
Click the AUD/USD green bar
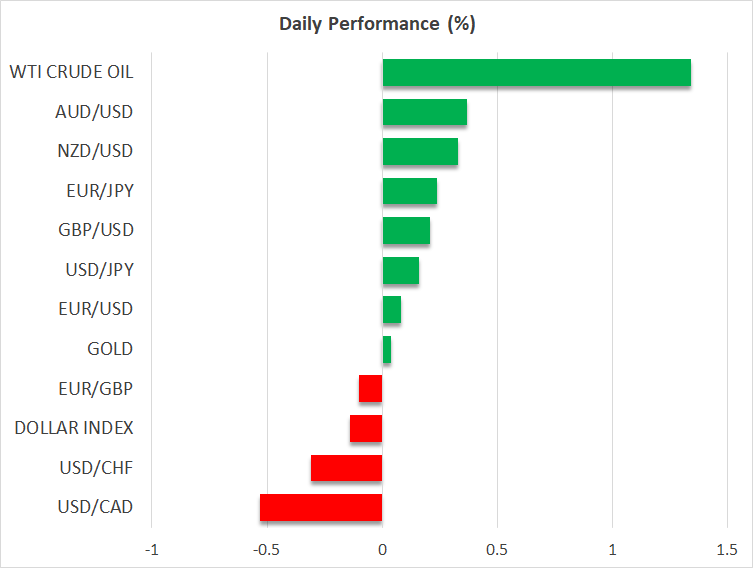pyautogui.click(x=424, y=112)
